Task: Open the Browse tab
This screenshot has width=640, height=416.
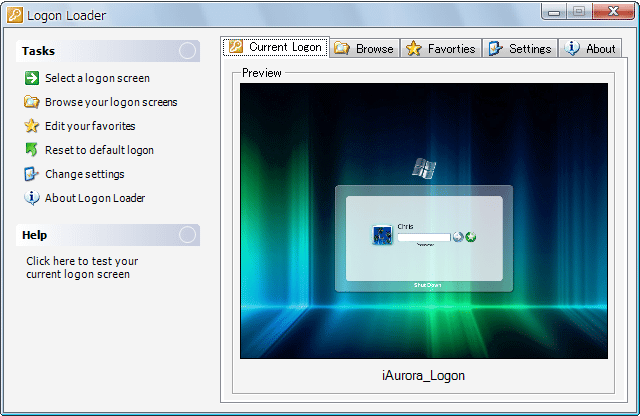Action: coord(364,49)
